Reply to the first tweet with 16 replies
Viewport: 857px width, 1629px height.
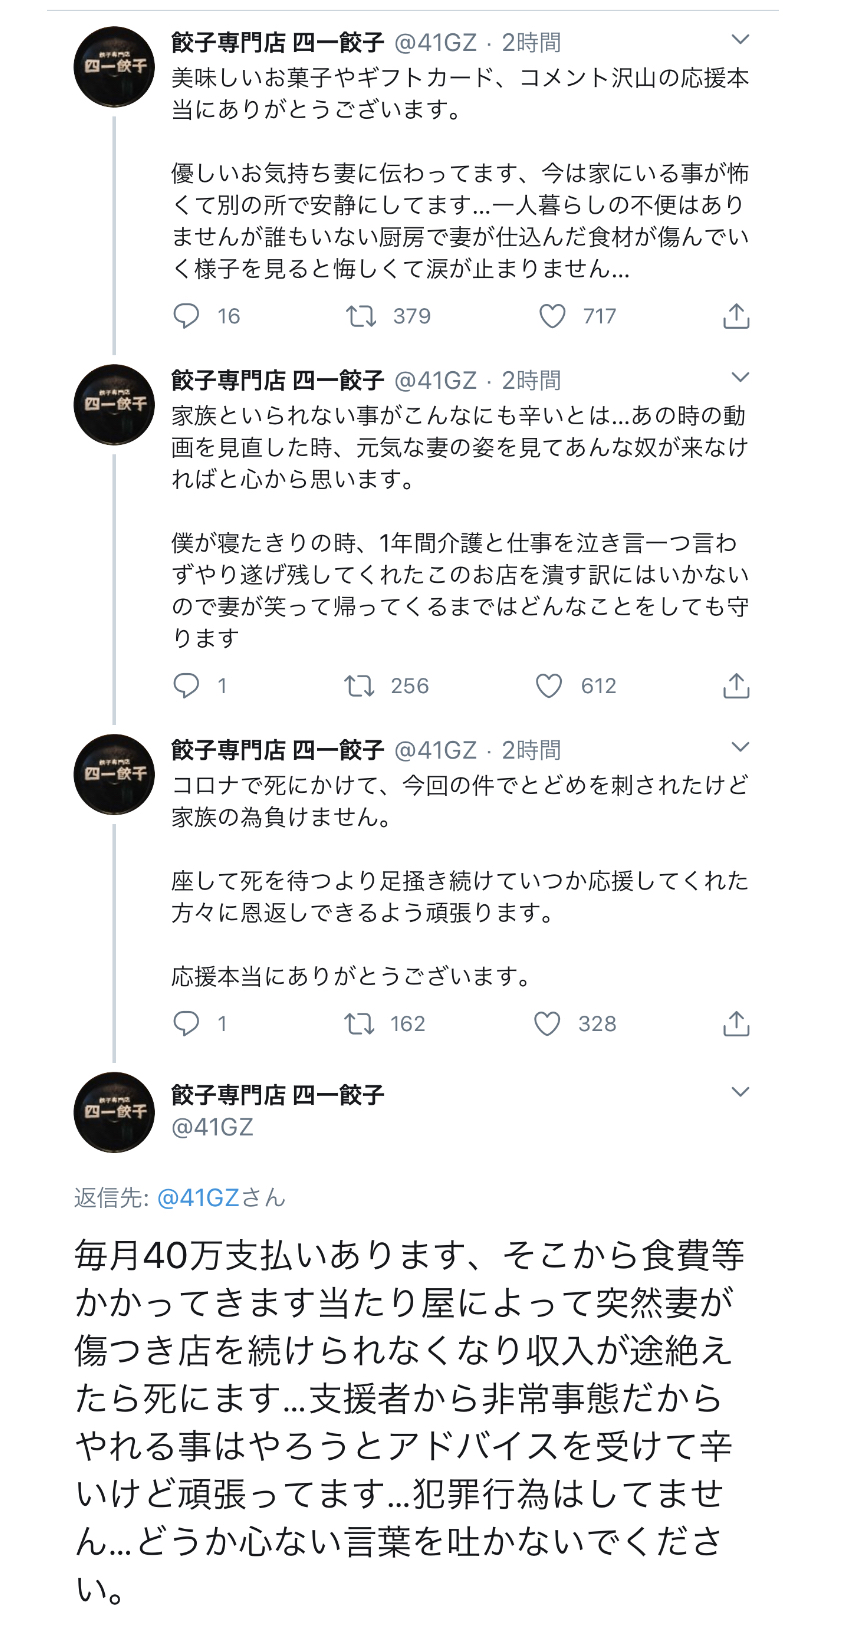187,317
